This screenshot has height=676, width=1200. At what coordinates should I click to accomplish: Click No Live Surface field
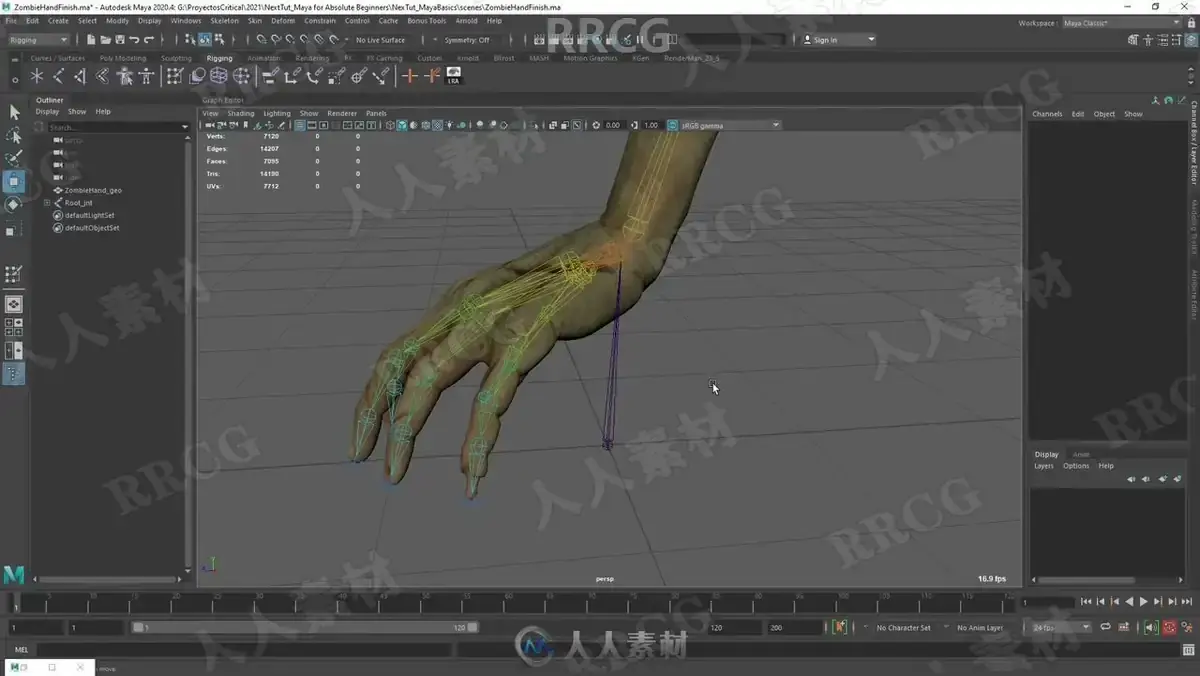(381, 40)
